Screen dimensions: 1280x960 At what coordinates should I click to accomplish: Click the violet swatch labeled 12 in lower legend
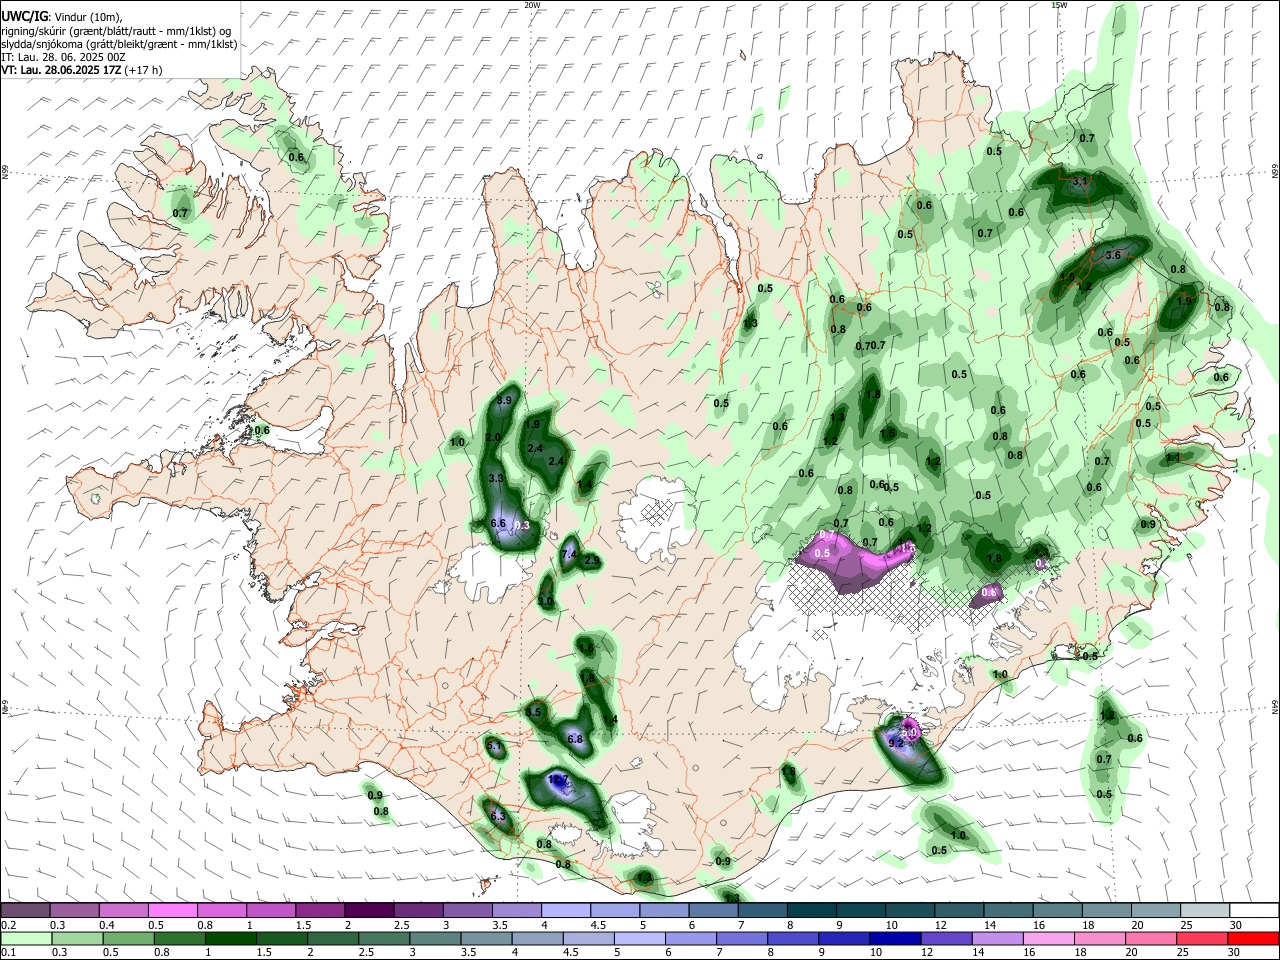click(946, 939)
